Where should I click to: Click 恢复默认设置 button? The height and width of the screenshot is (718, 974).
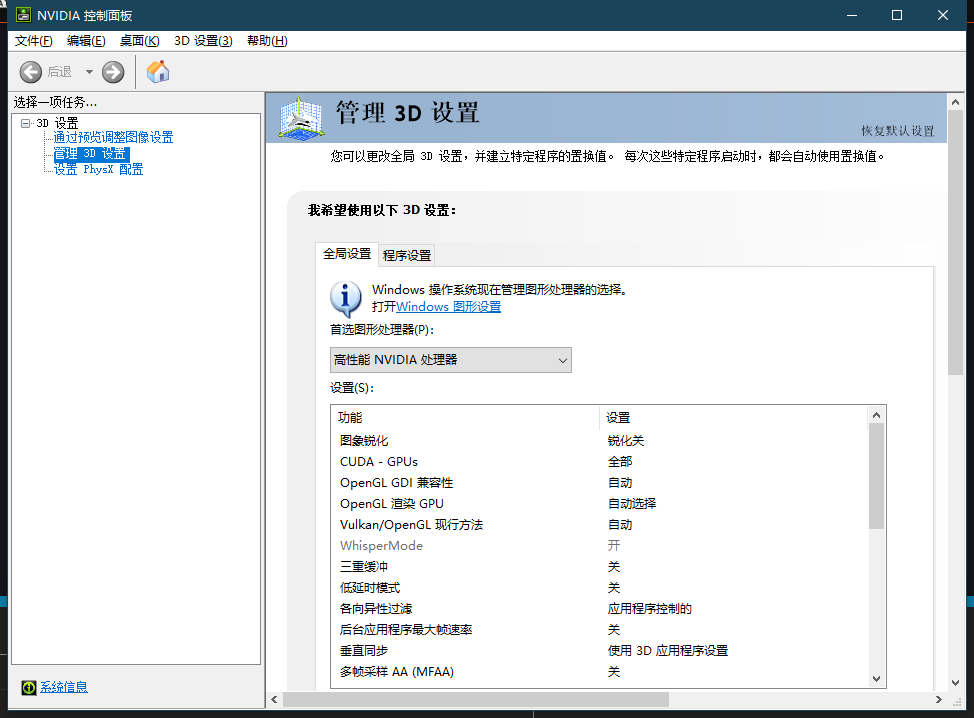(898, 130)
